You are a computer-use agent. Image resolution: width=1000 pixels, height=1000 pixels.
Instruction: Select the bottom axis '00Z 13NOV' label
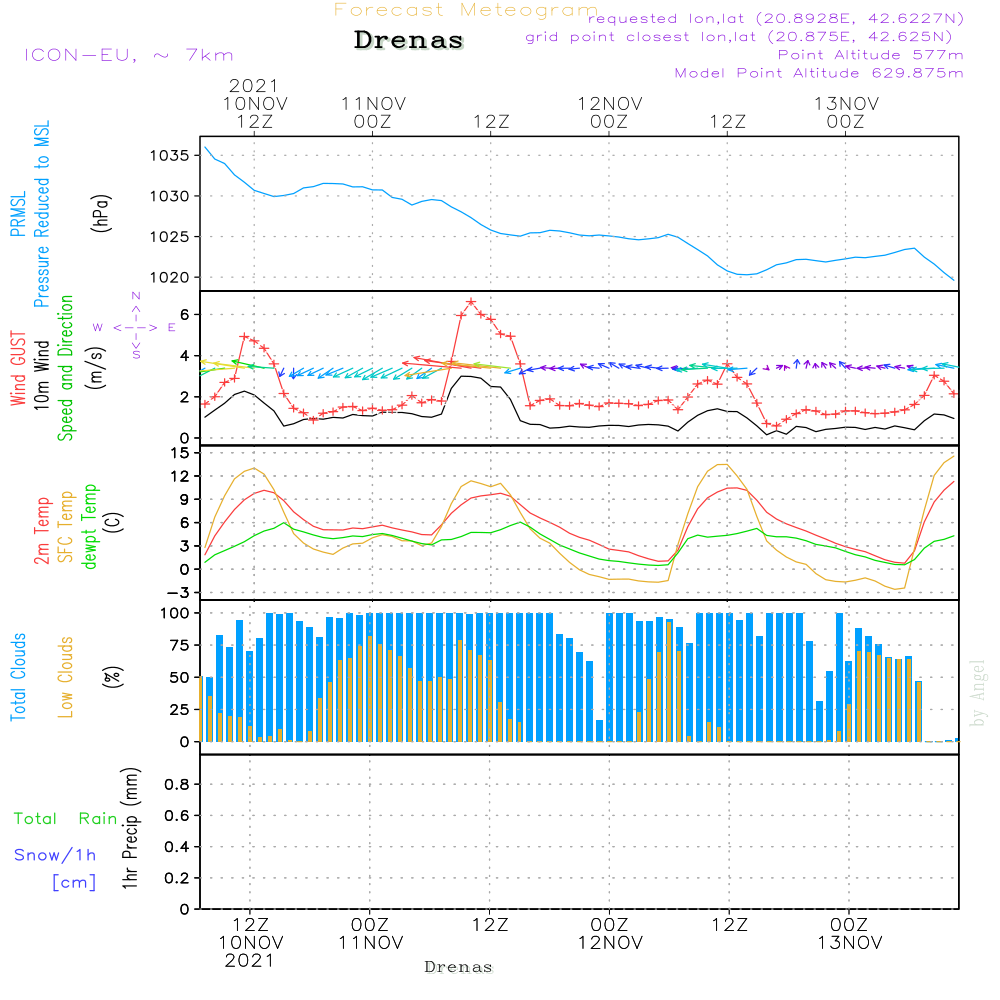click(x=850, y=934)
